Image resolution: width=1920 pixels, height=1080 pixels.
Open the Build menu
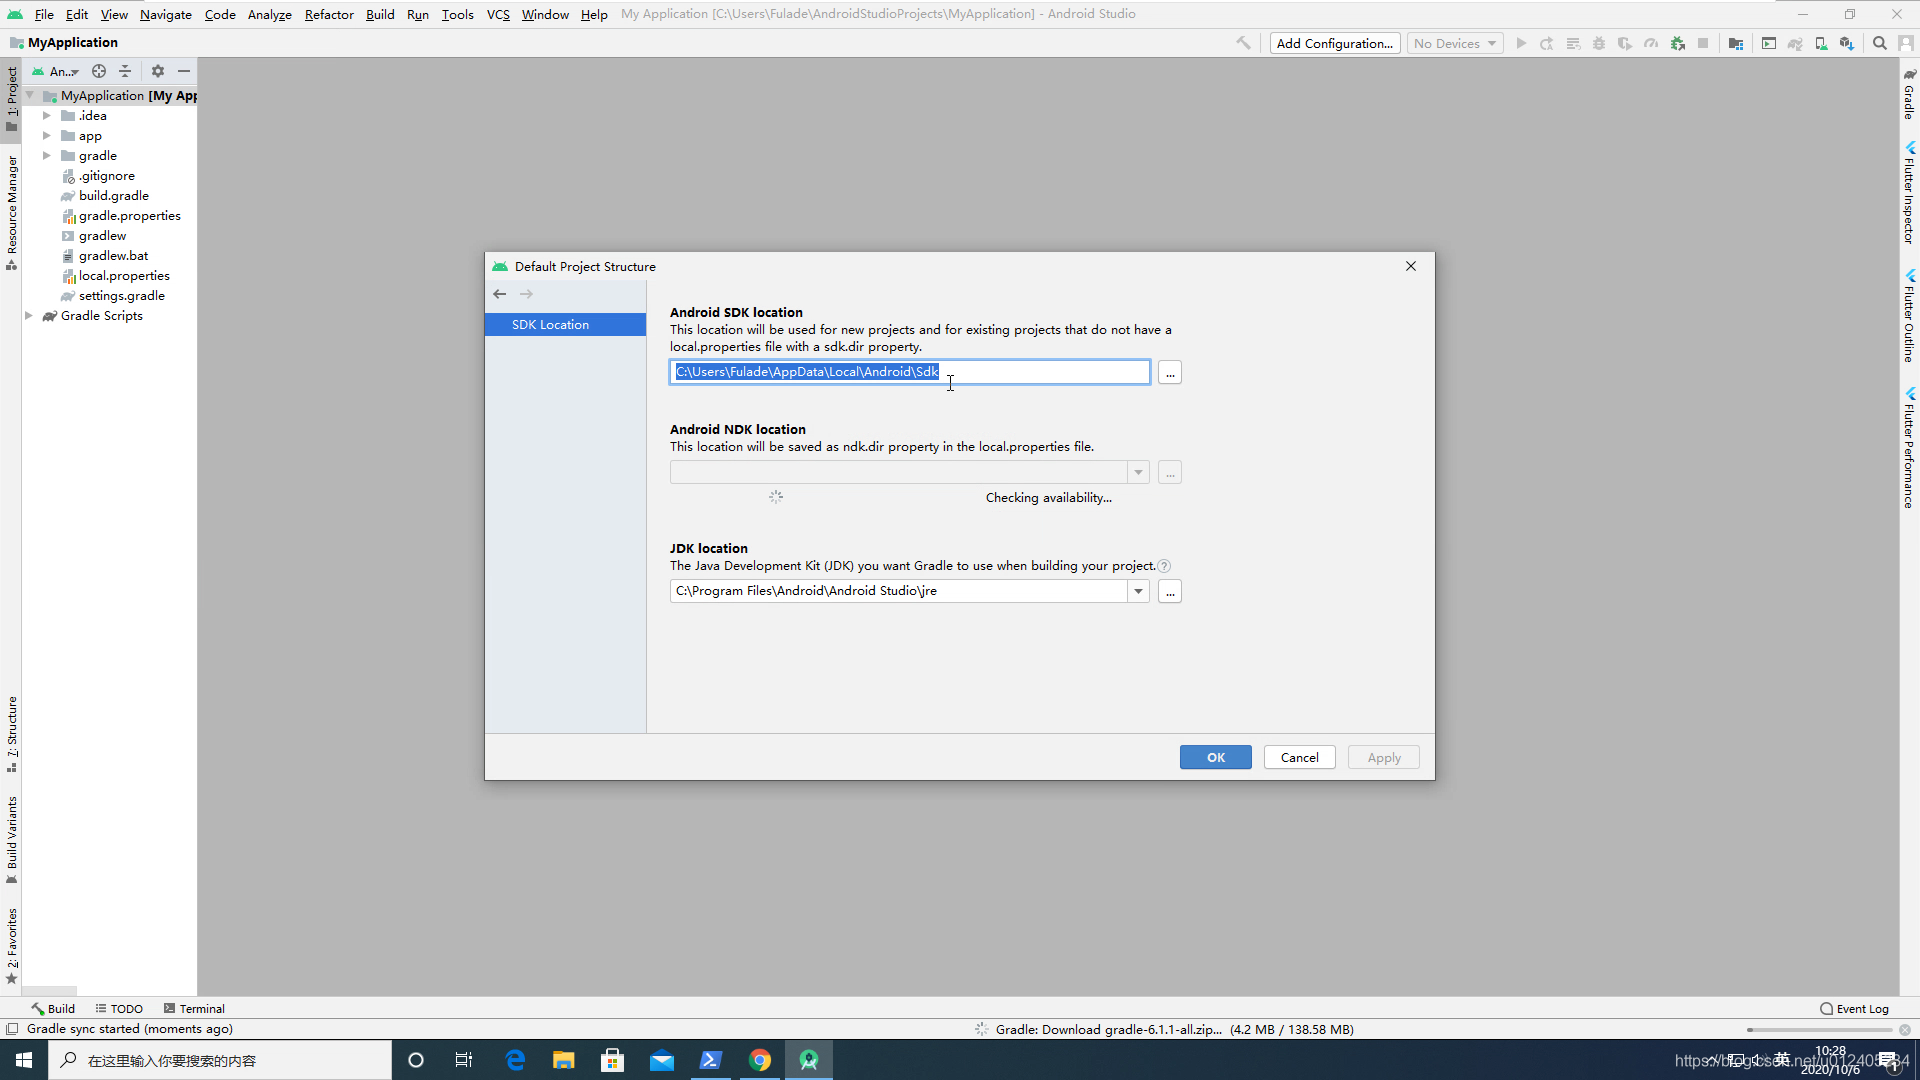click(378, 13)
